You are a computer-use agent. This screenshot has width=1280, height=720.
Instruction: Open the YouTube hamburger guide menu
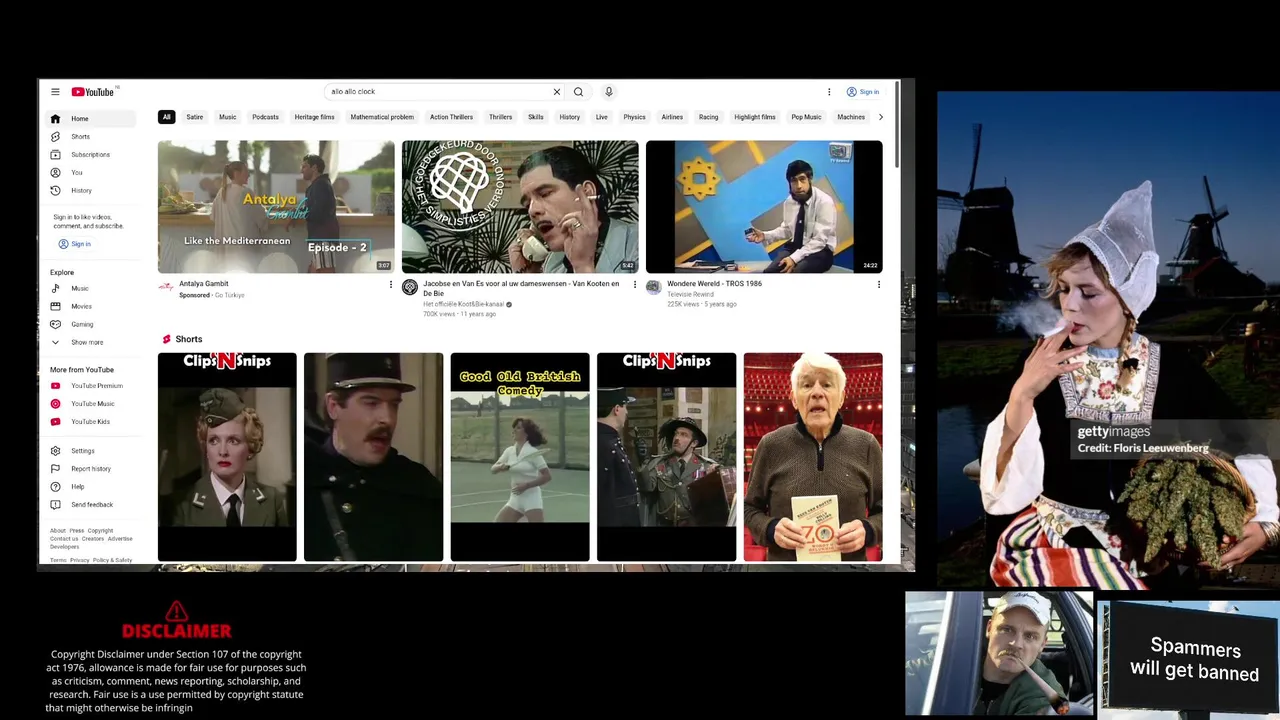pos(55,92)
